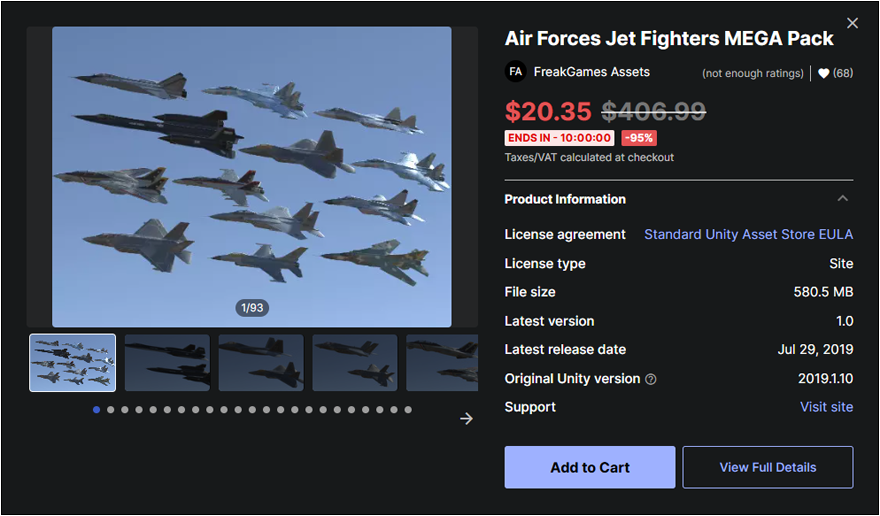The height and width of the screenshot is (516, 880).
Task: Click the Original Unity version help icon
Action: 651,379
